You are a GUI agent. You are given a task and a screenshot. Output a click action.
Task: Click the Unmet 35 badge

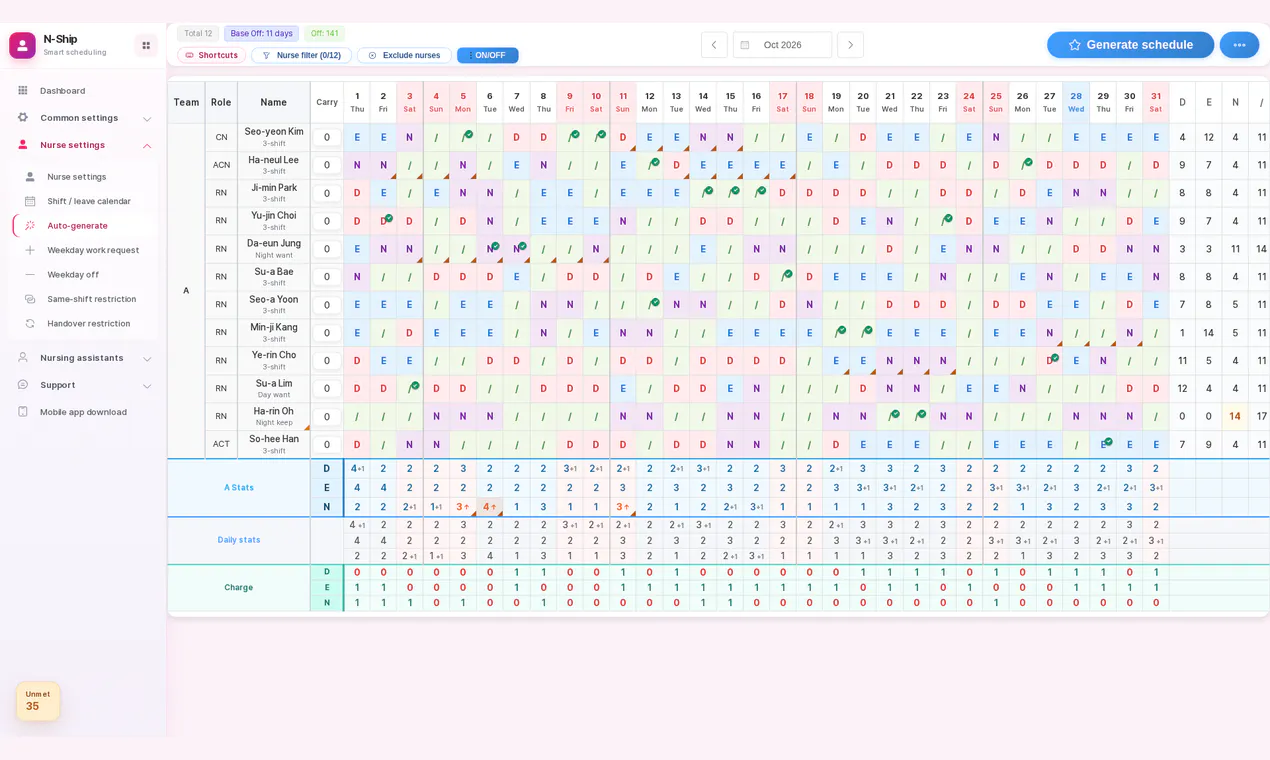coord(38,701)
